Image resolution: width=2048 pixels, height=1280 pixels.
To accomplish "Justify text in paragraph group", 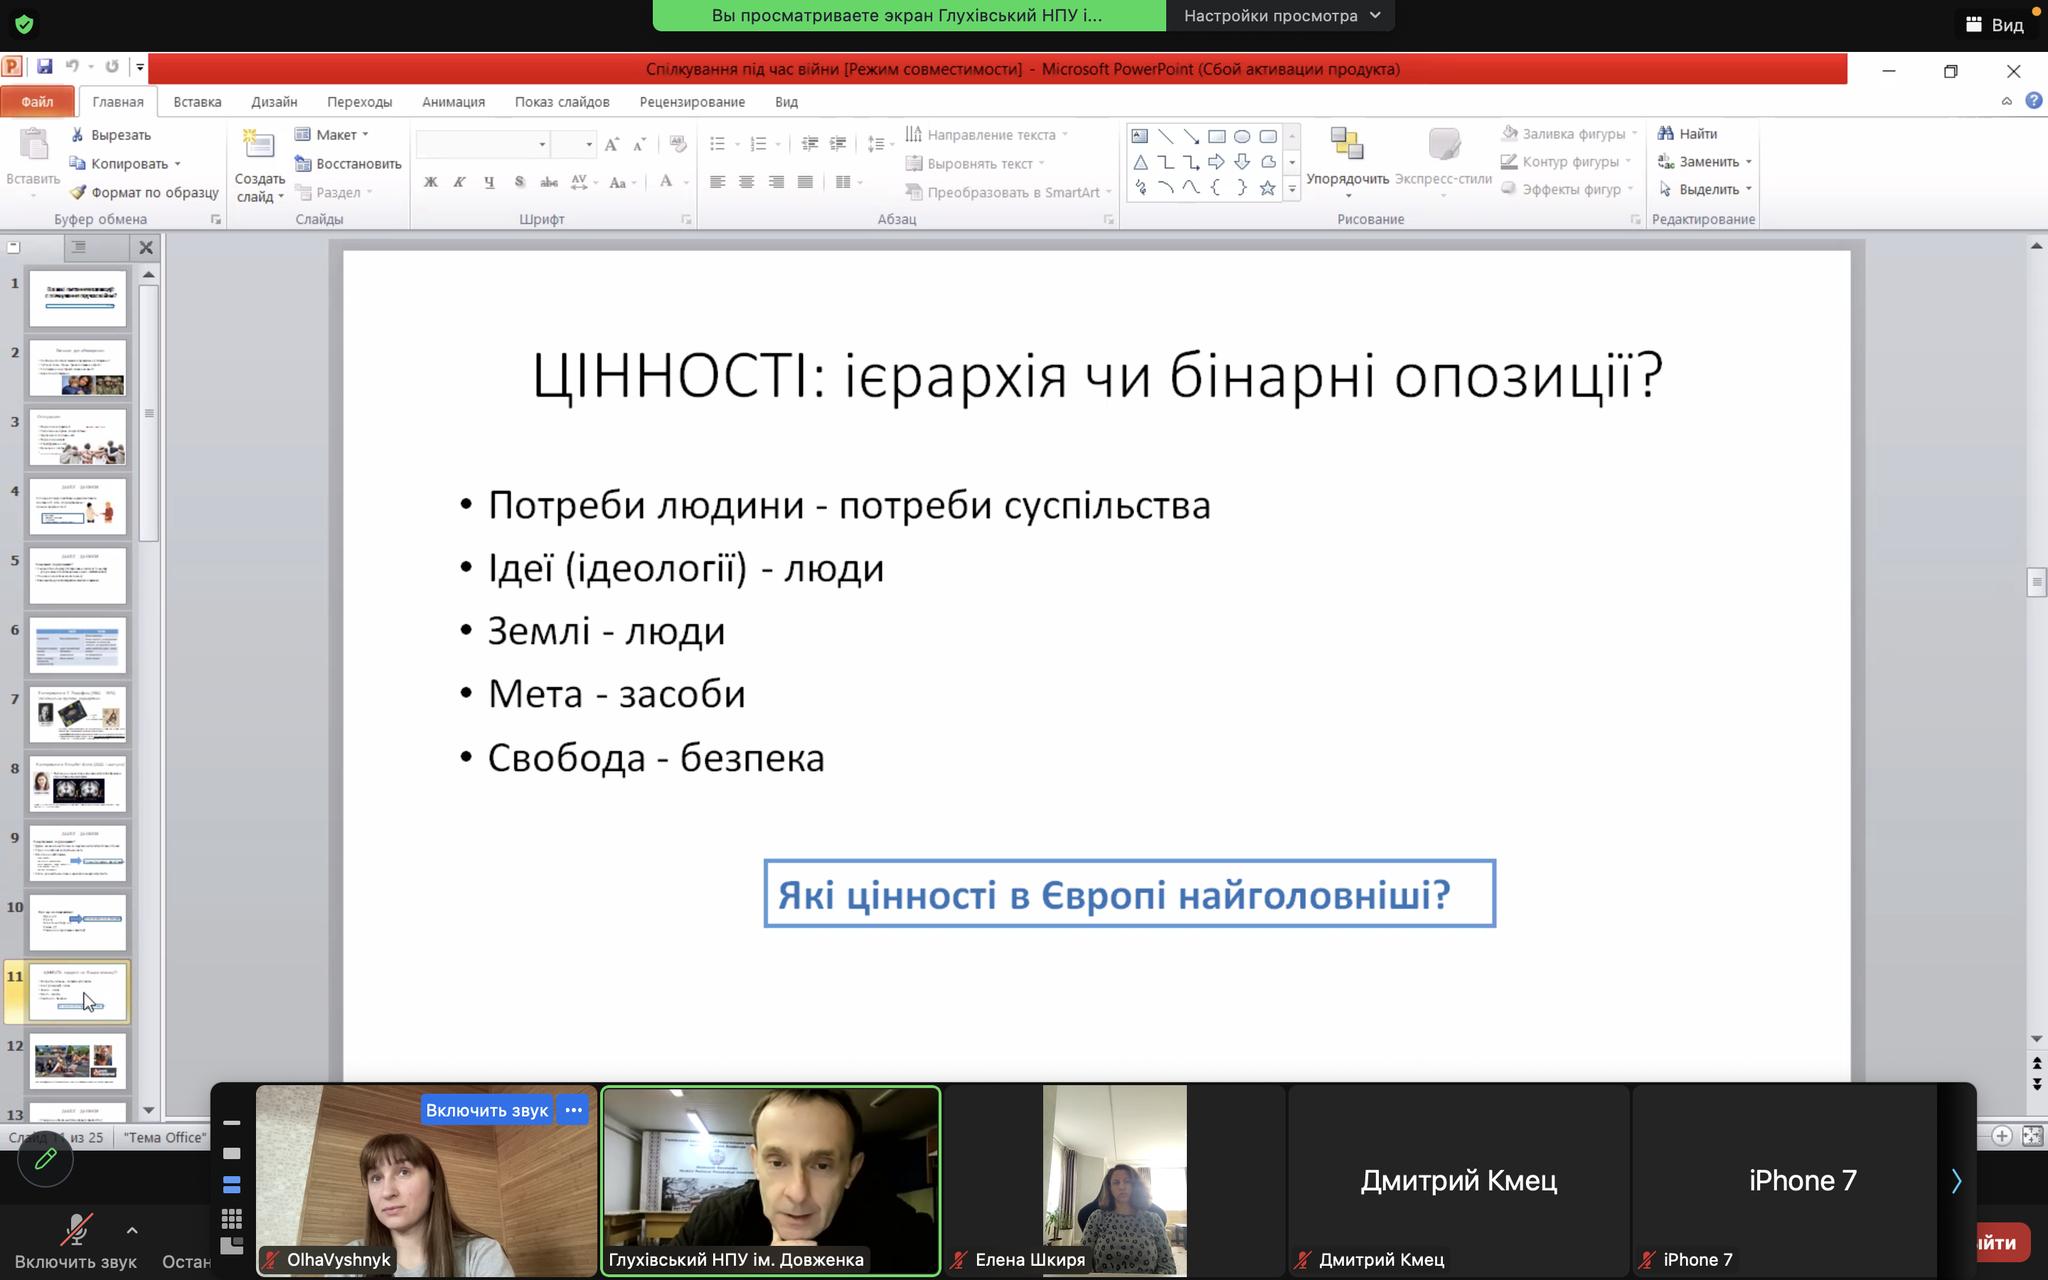I will coord(805,182).
